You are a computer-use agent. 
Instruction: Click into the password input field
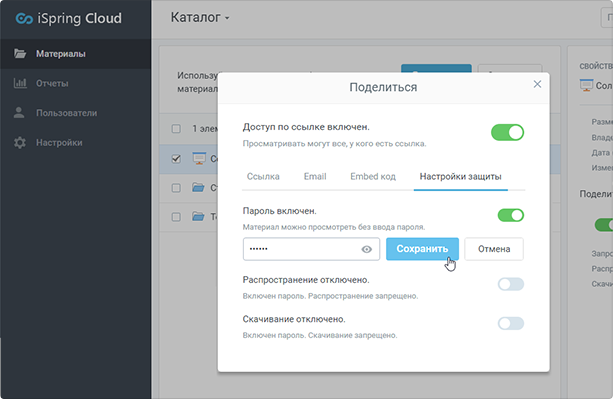tap(311, 249)
